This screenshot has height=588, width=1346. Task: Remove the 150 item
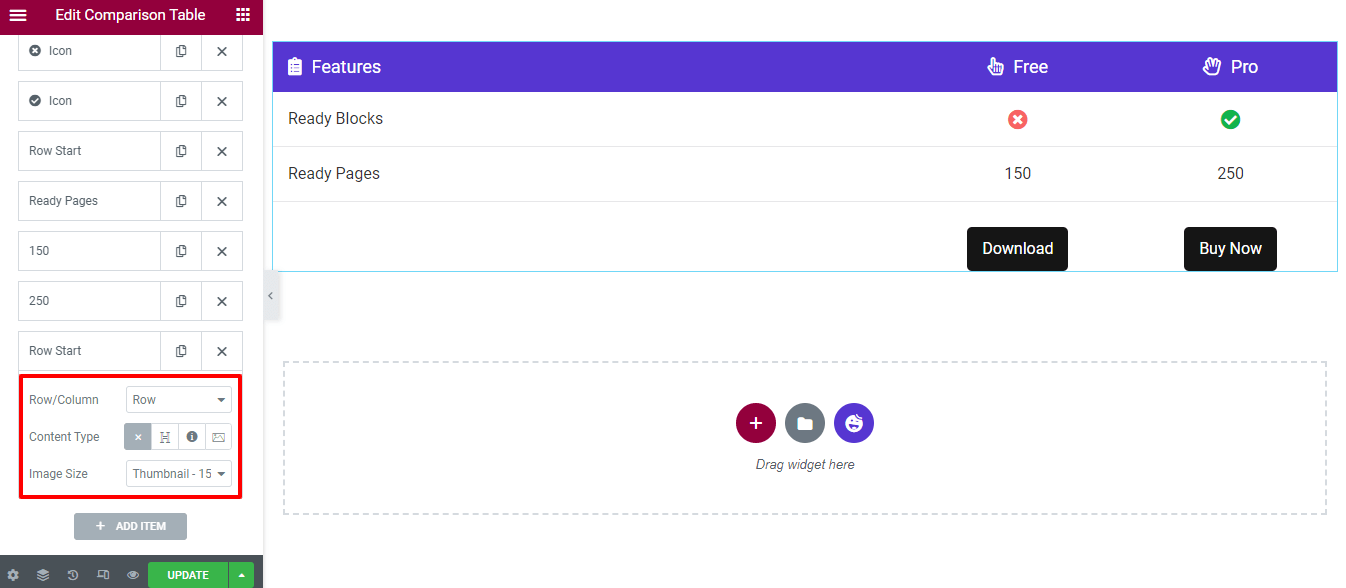[x=222, y=251]
